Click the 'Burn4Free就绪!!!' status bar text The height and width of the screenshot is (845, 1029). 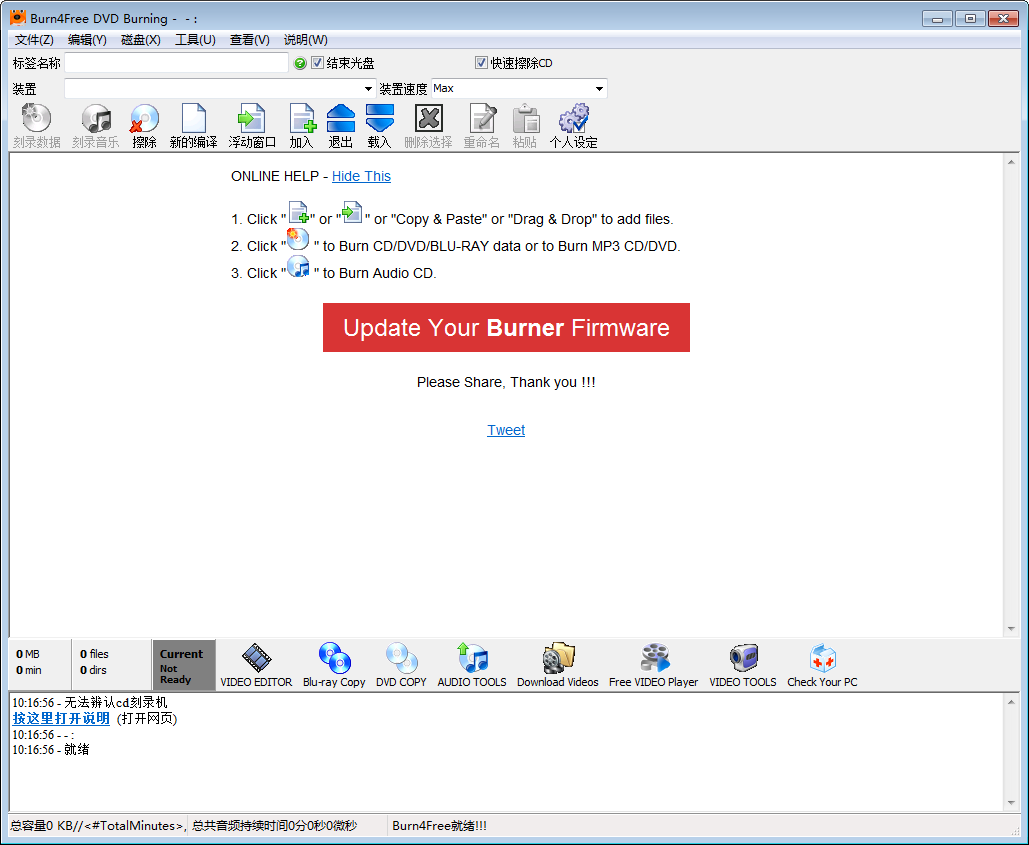(440, 826)
